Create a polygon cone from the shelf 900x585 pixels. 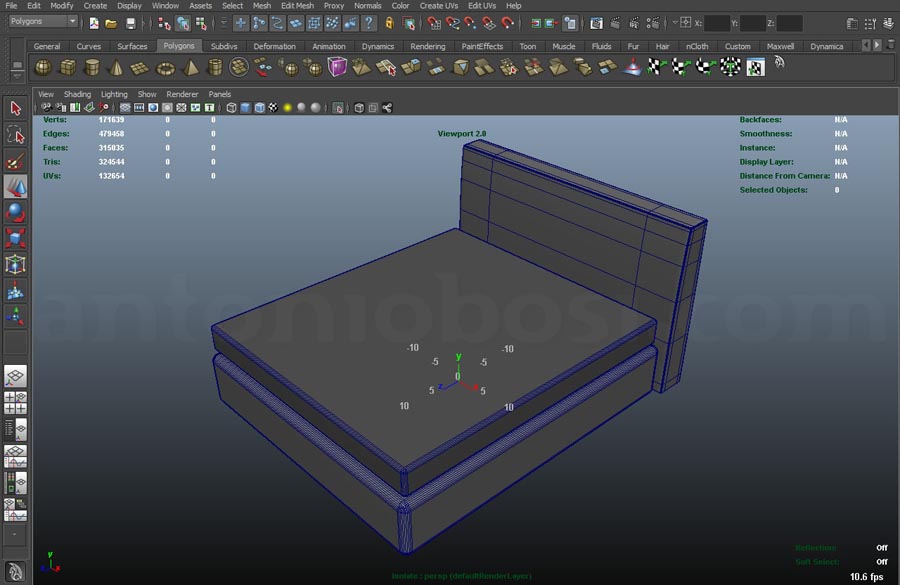point(117,68)
